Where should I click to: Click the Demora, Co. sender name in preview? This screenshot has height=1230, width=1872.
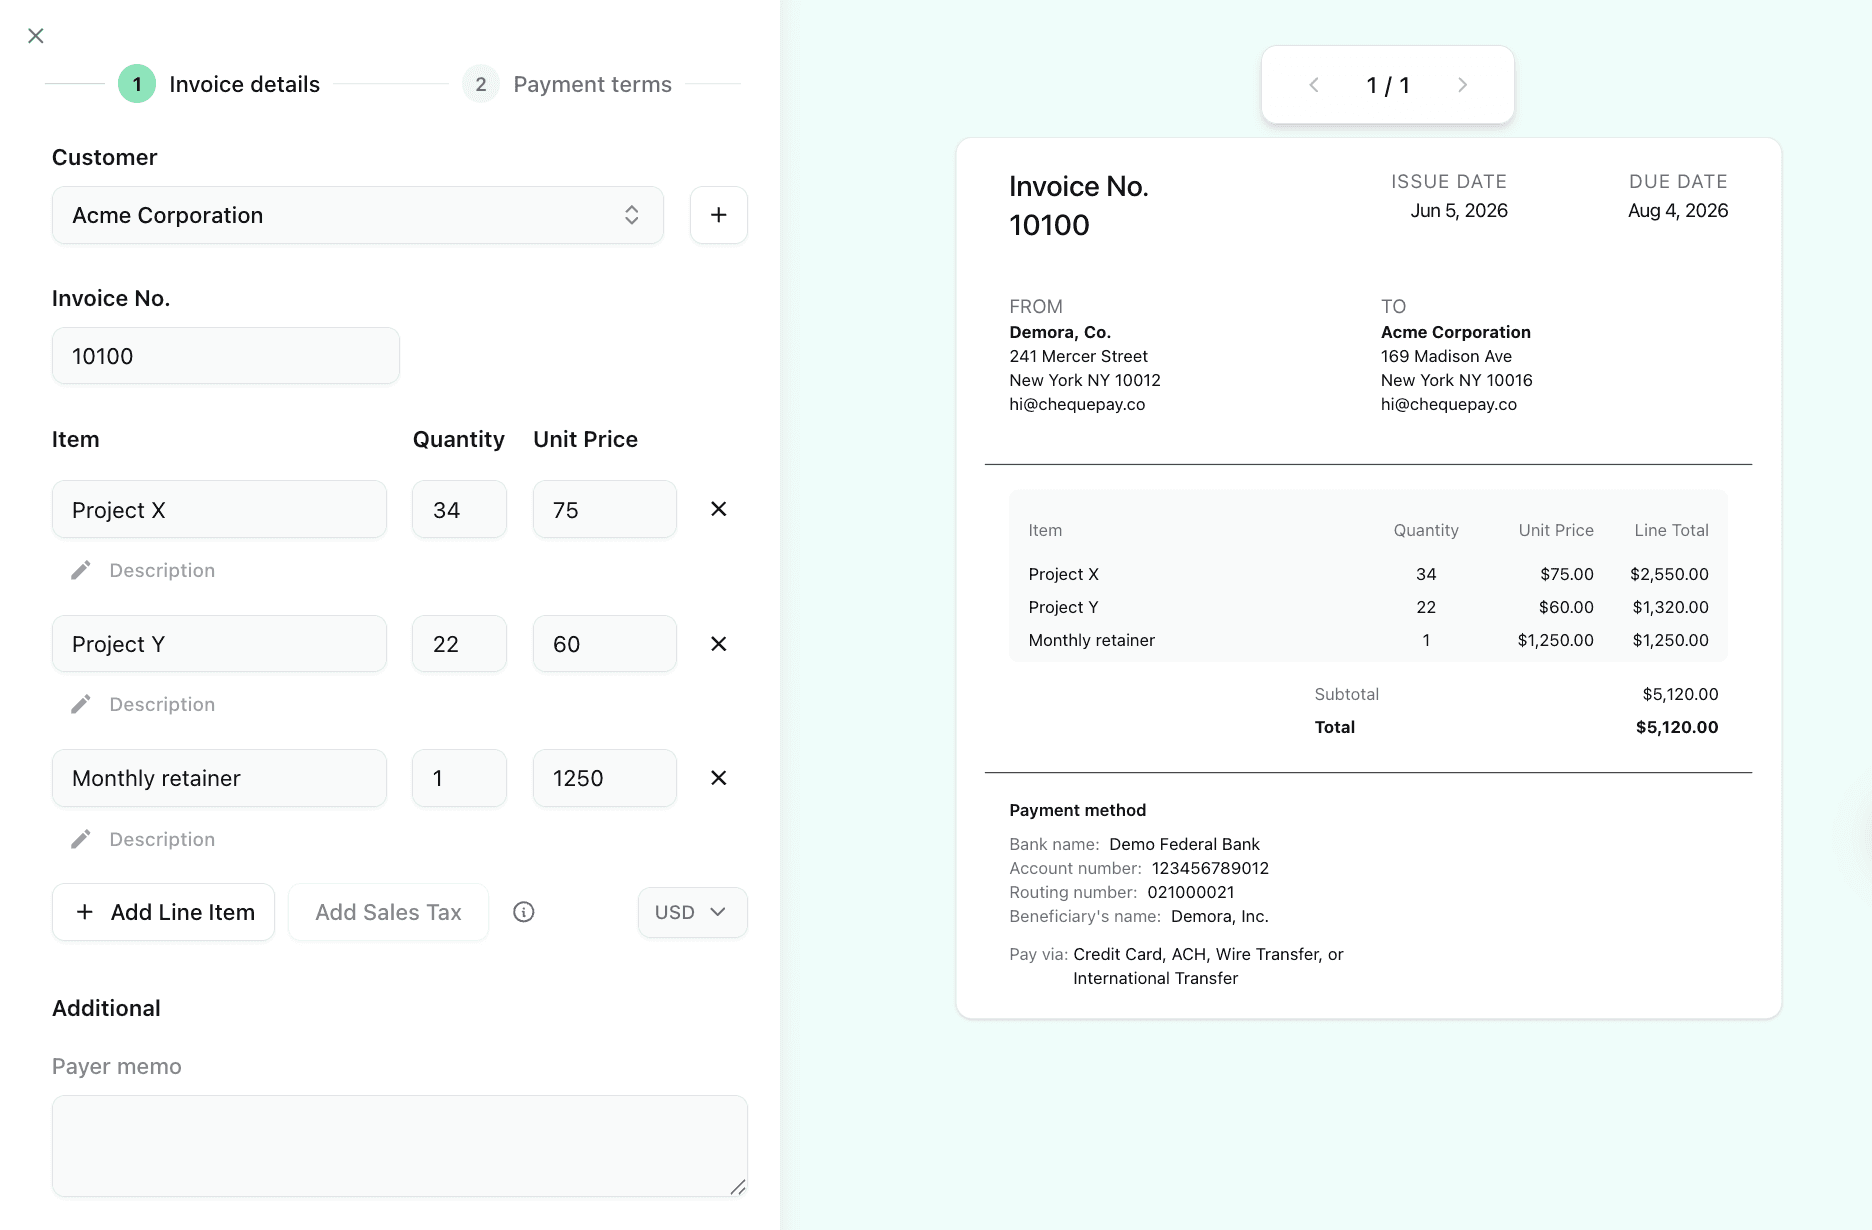(x=1060, y=332)
